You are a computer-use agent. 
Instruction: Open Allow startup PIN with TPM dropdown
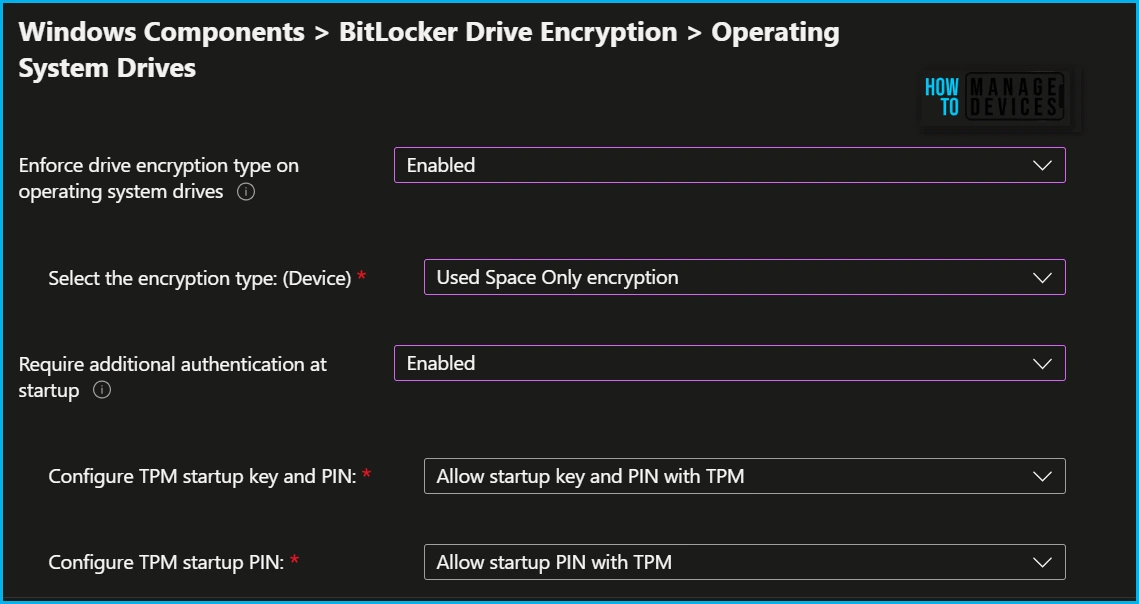coord(745,562)
